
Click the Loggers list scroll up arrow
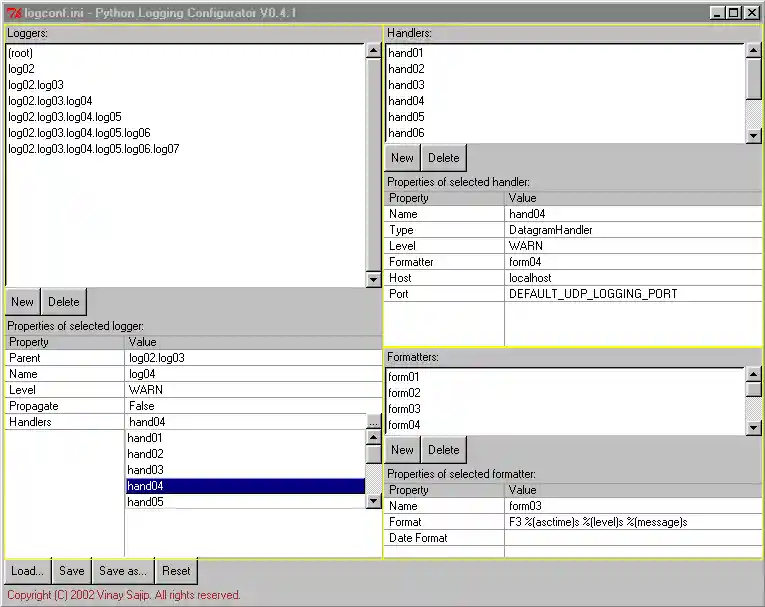pos(373,51)
